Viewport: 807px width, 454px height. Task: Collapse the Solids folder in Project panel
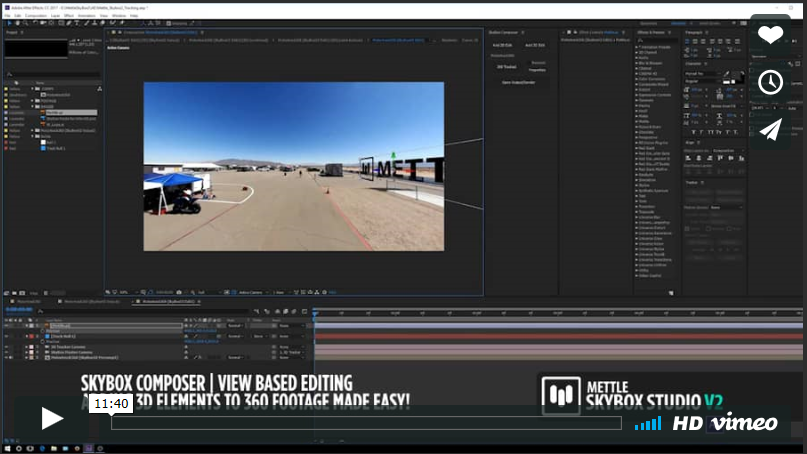coord(32,136)
